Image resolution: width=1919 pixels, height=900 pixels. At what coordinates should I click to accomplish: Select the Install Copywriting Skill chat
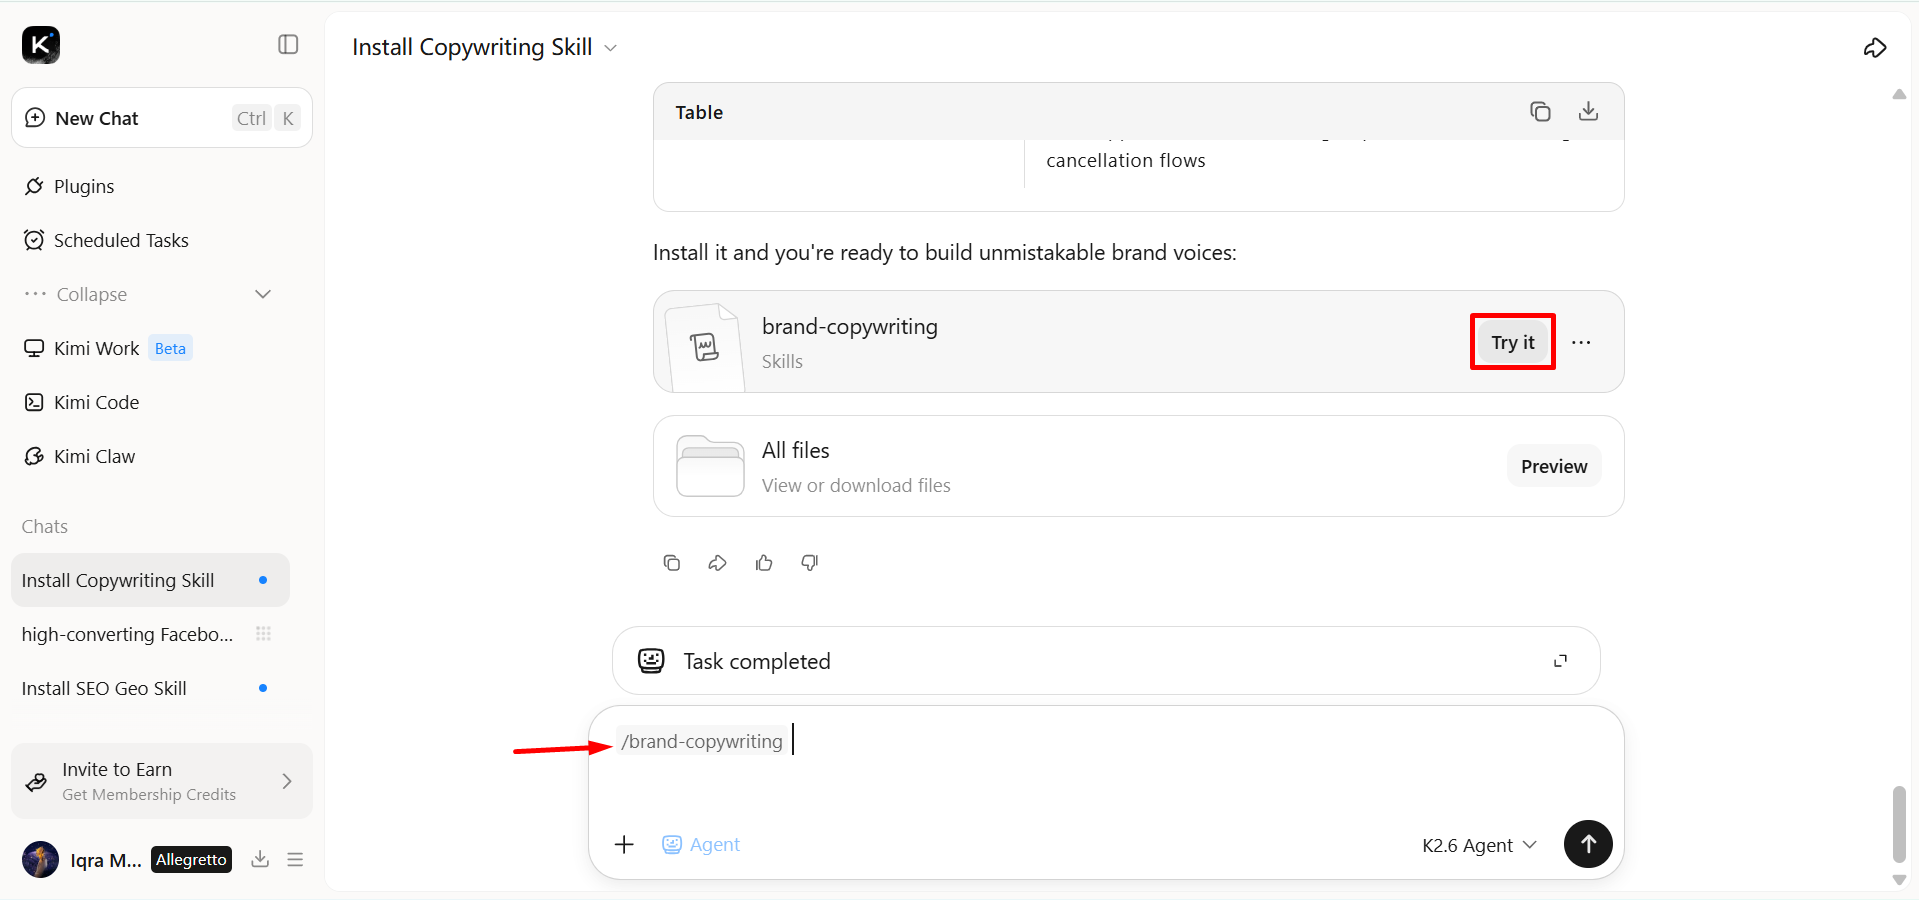150,580
